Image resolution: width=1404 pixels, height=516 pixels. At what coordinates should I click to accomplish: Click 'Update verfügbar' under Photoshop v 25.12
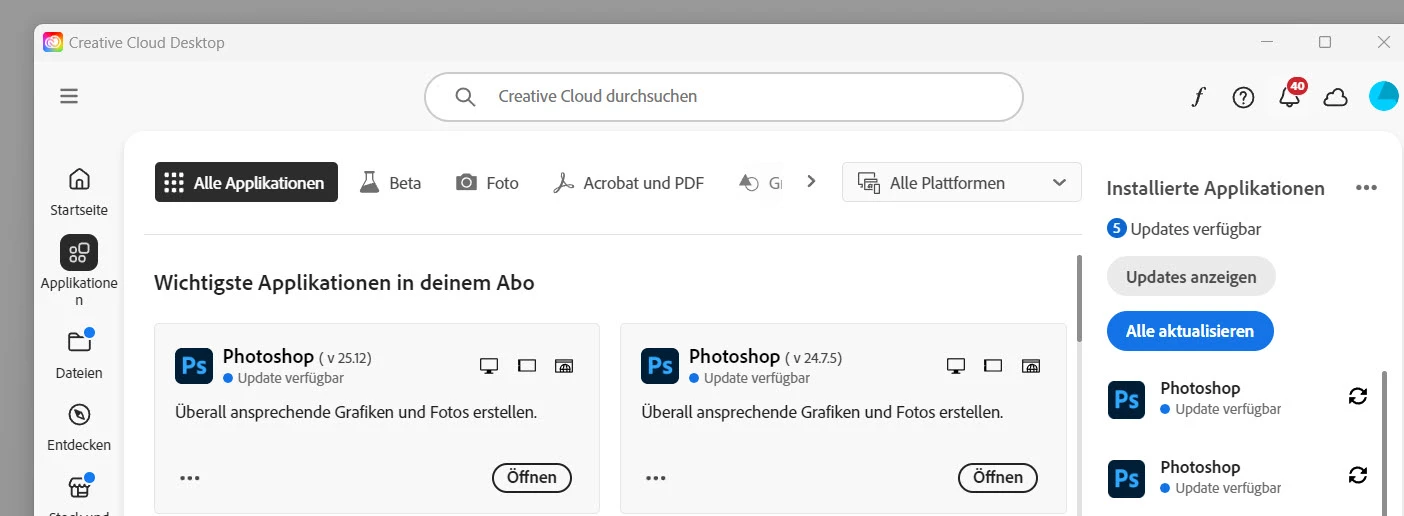pos(283,378)
